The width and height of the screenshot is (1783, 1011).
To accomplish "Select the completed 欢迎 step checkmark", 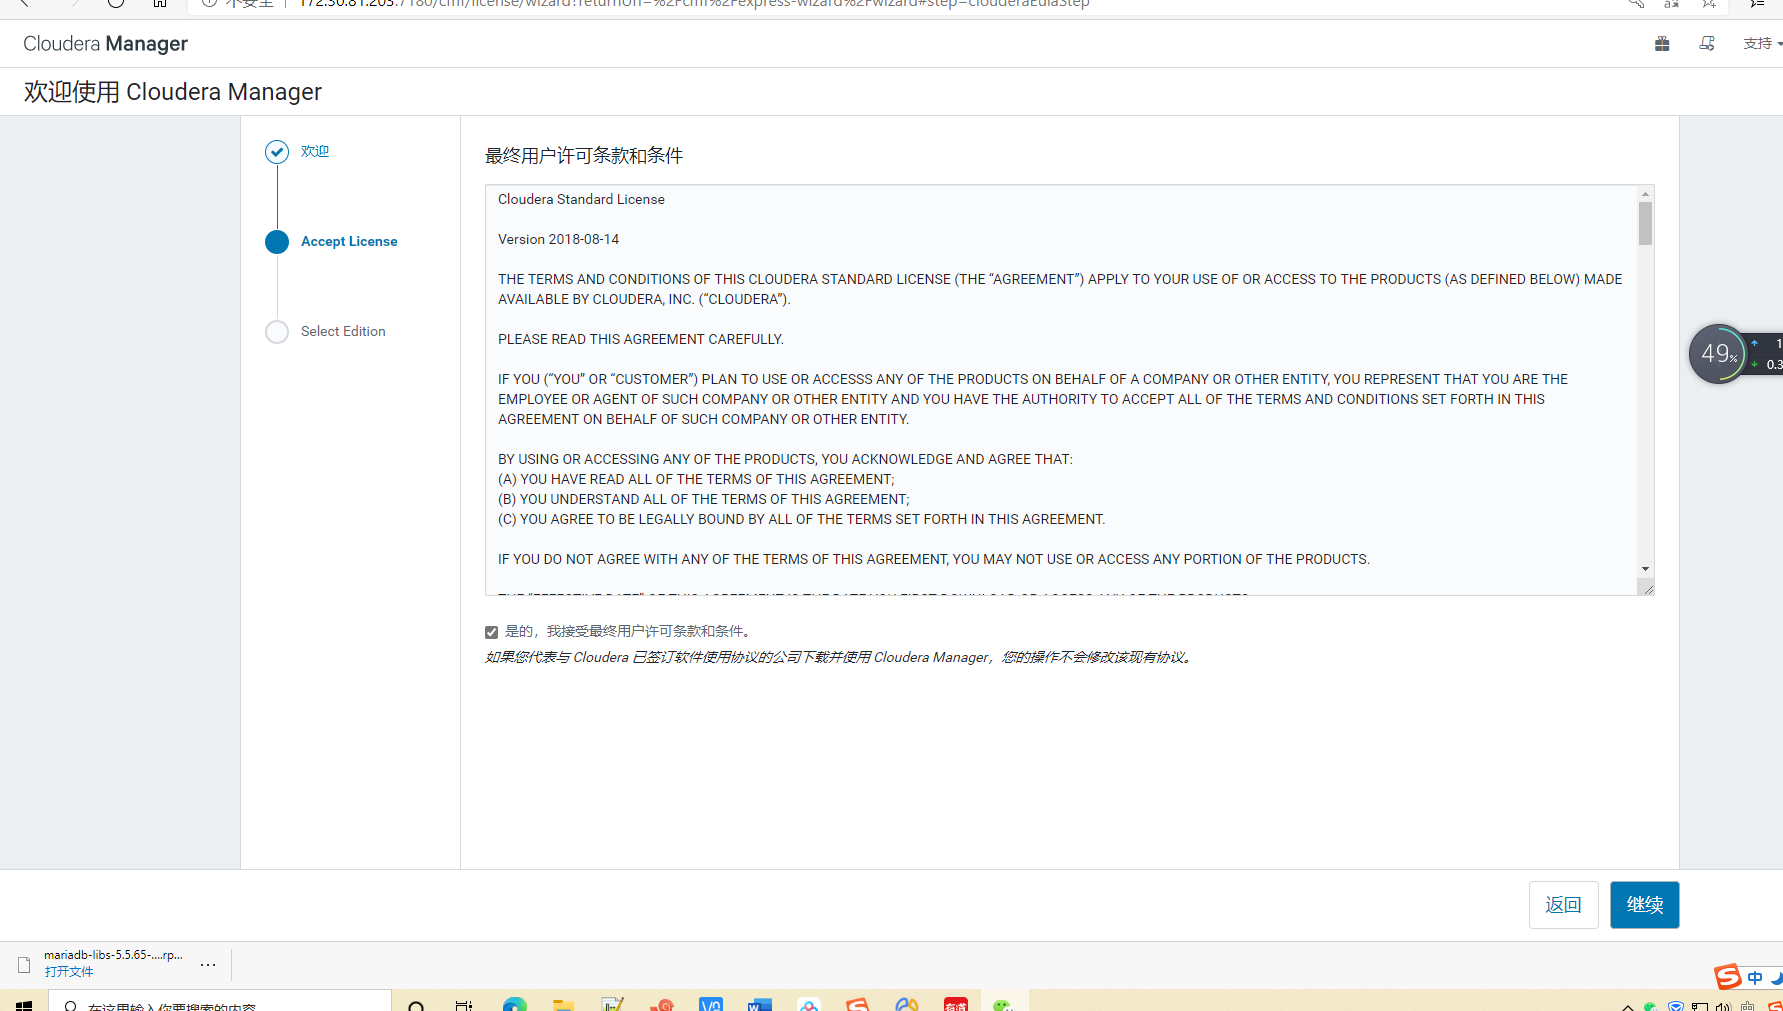I will click(x=277, y=152).
